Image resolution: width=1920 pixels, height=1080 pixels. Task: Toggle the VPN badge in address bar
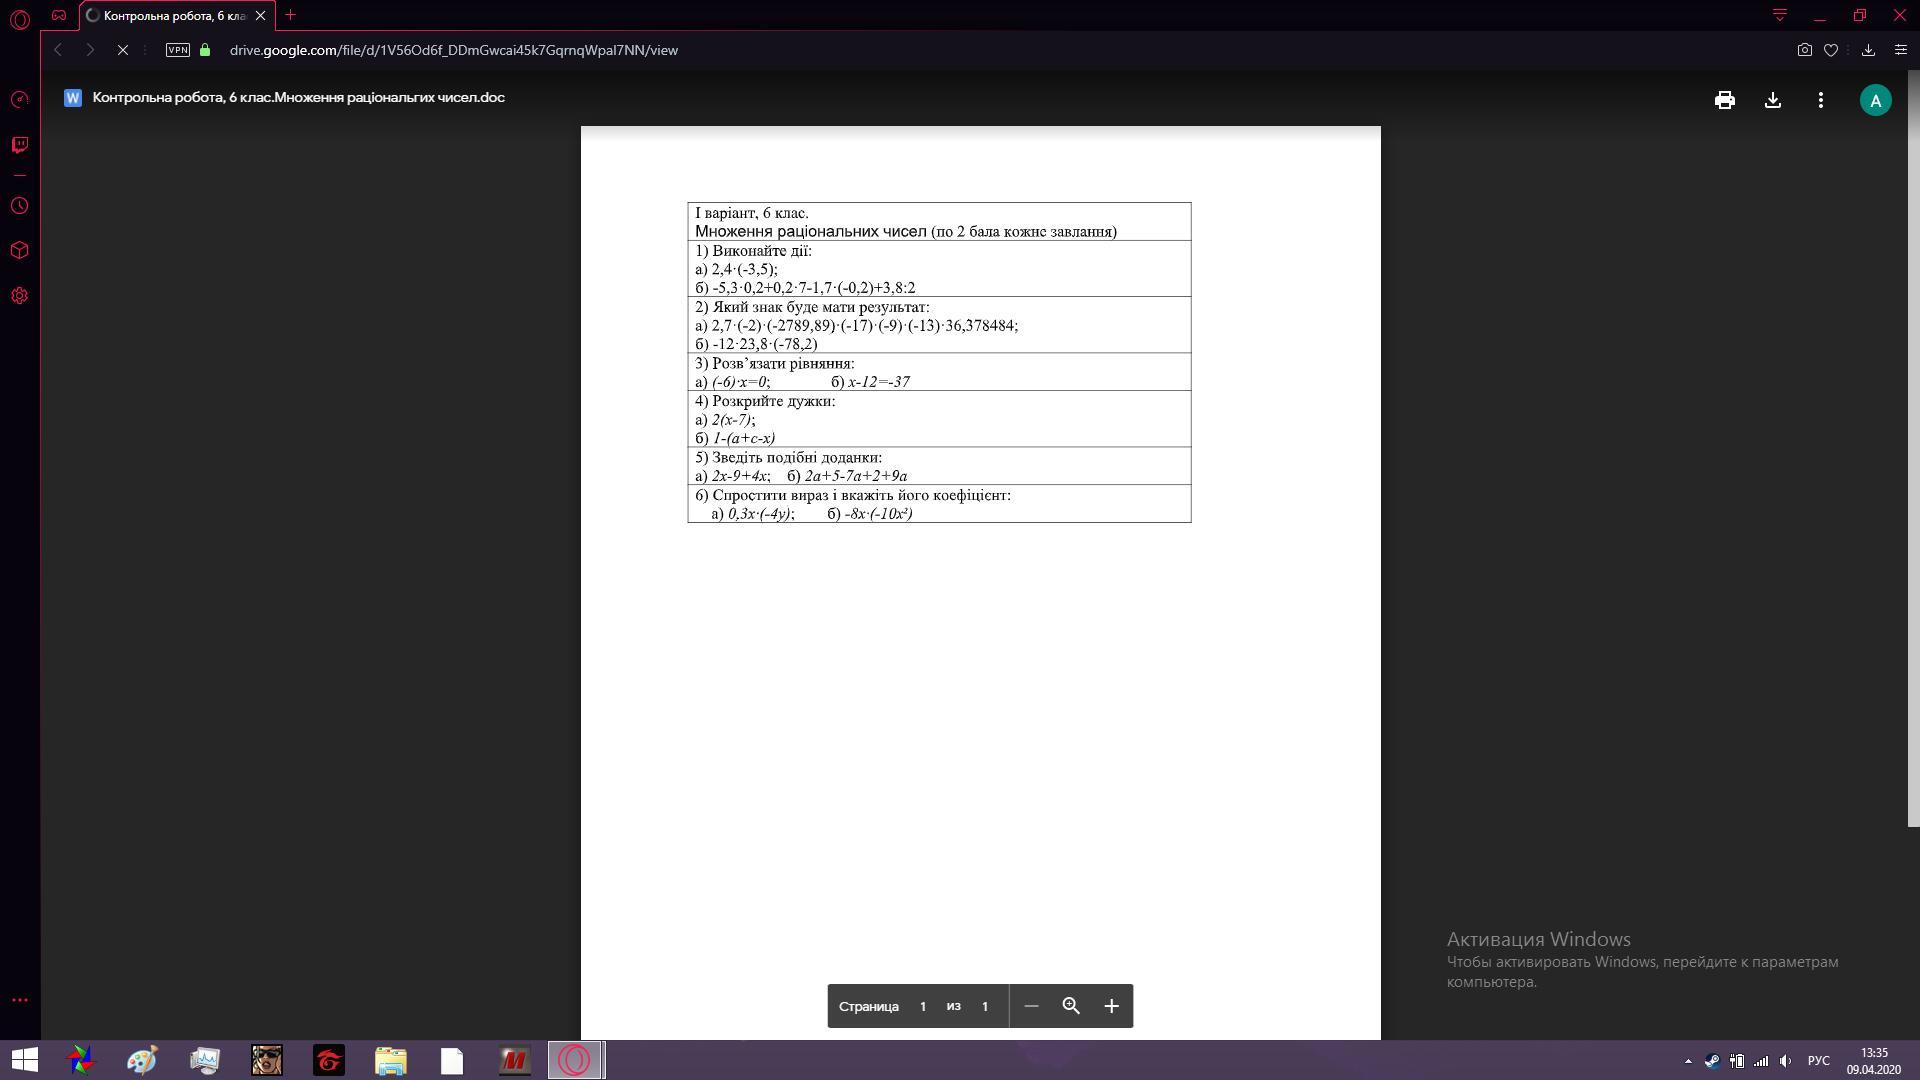[178, 50]
